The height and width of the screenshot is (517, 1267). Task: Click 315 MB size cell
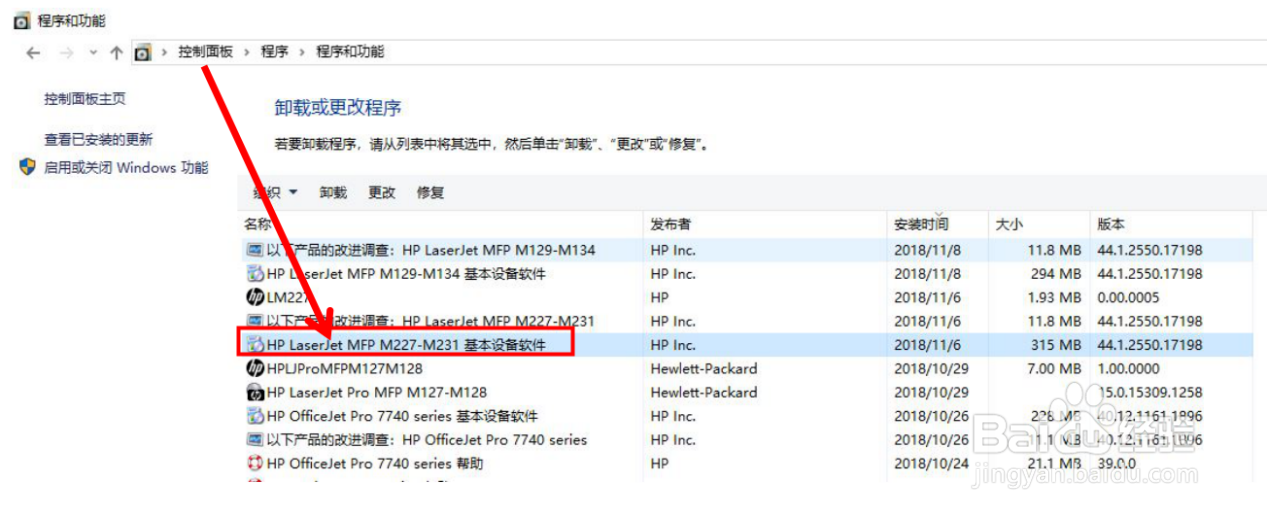(x=1055, y=345)
